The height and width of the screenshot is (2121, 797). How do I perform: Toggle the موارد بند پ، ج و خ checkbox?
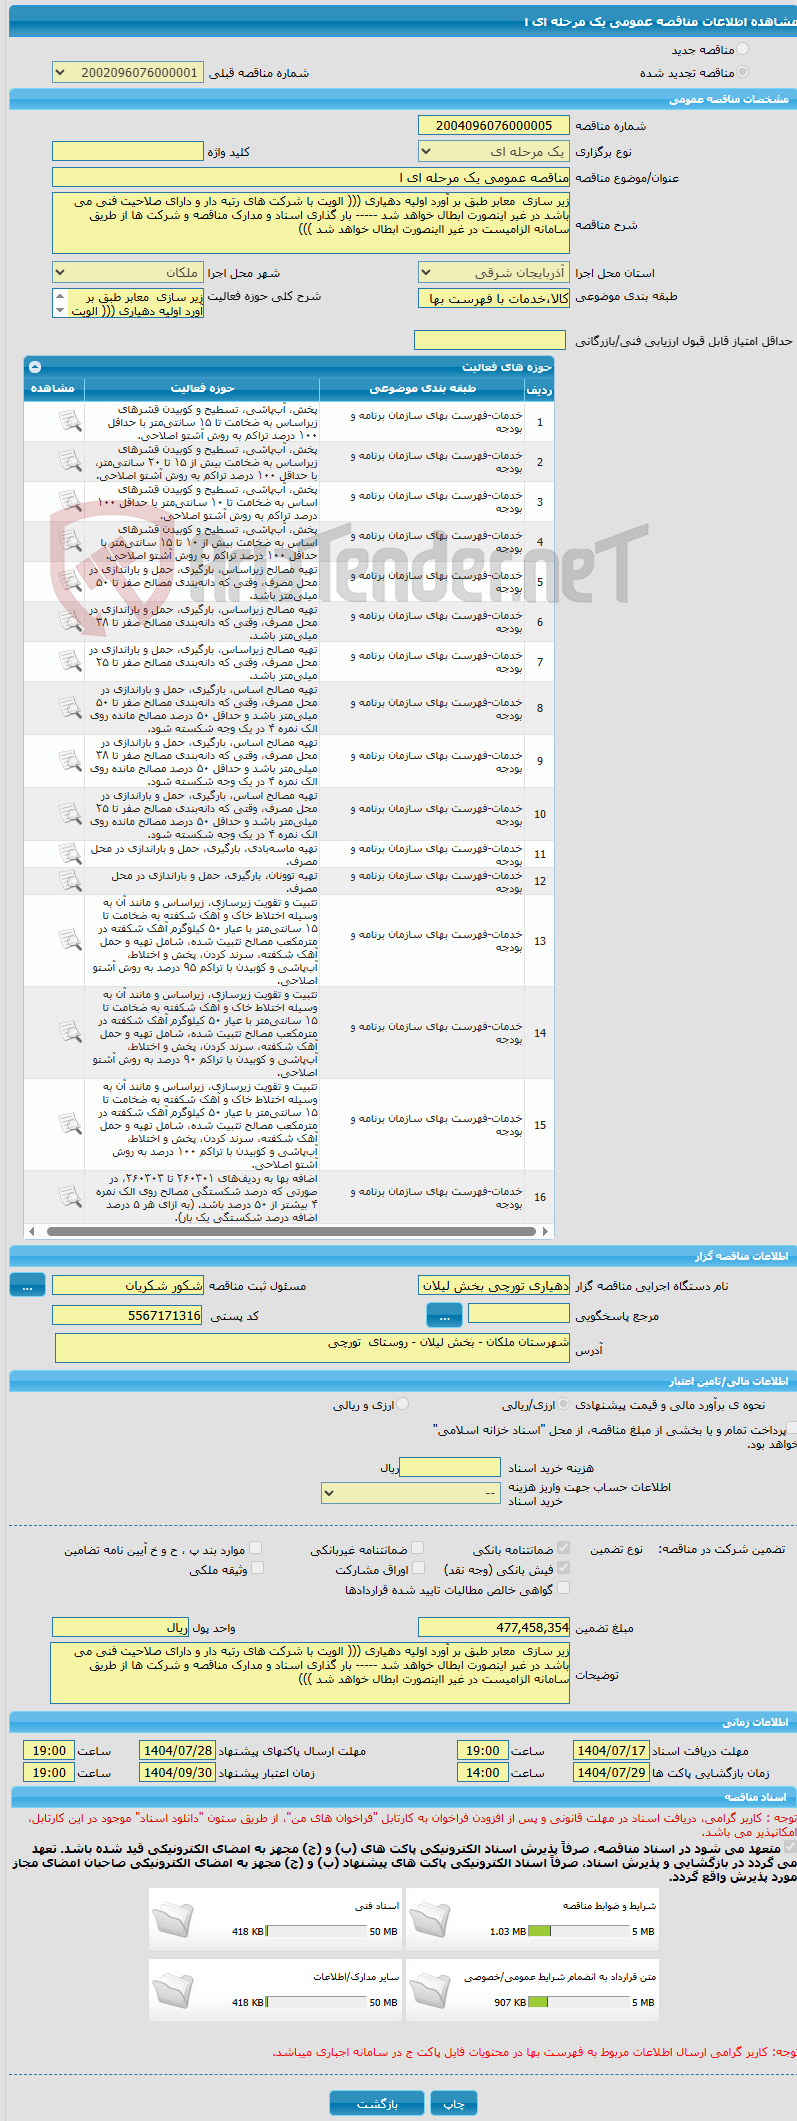255,1548
